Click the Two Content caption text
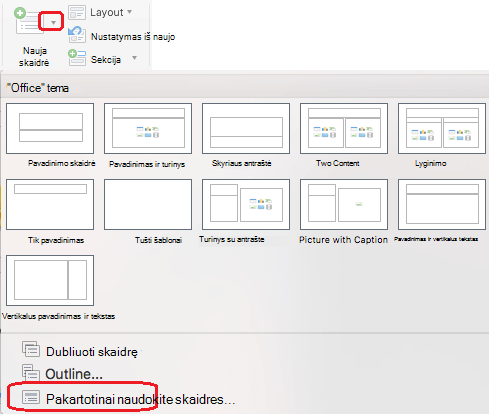The image size is (489, 414). pos(338,163)
